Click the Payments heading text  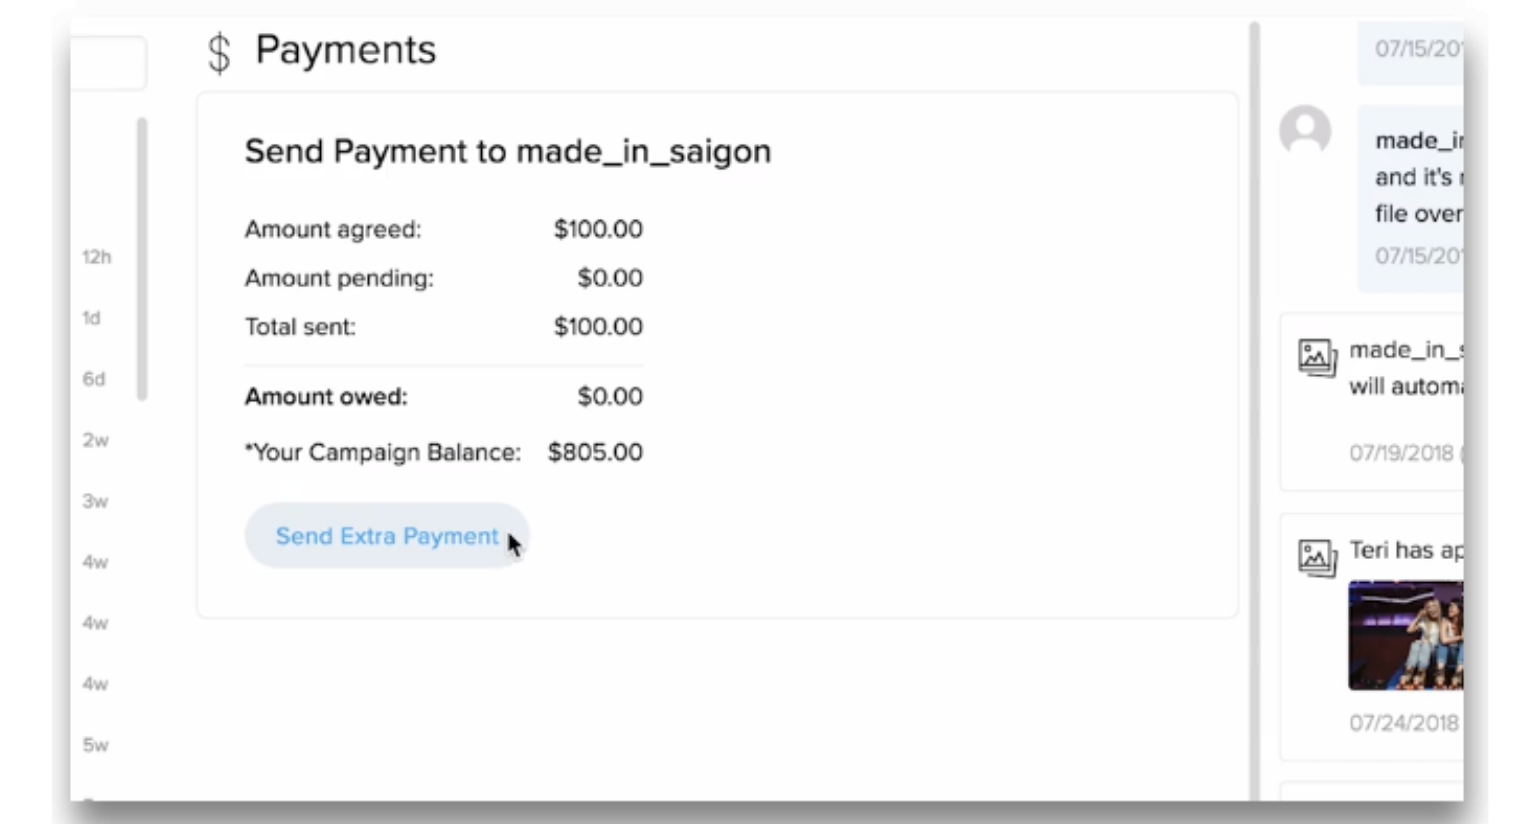tap(345, 50)
